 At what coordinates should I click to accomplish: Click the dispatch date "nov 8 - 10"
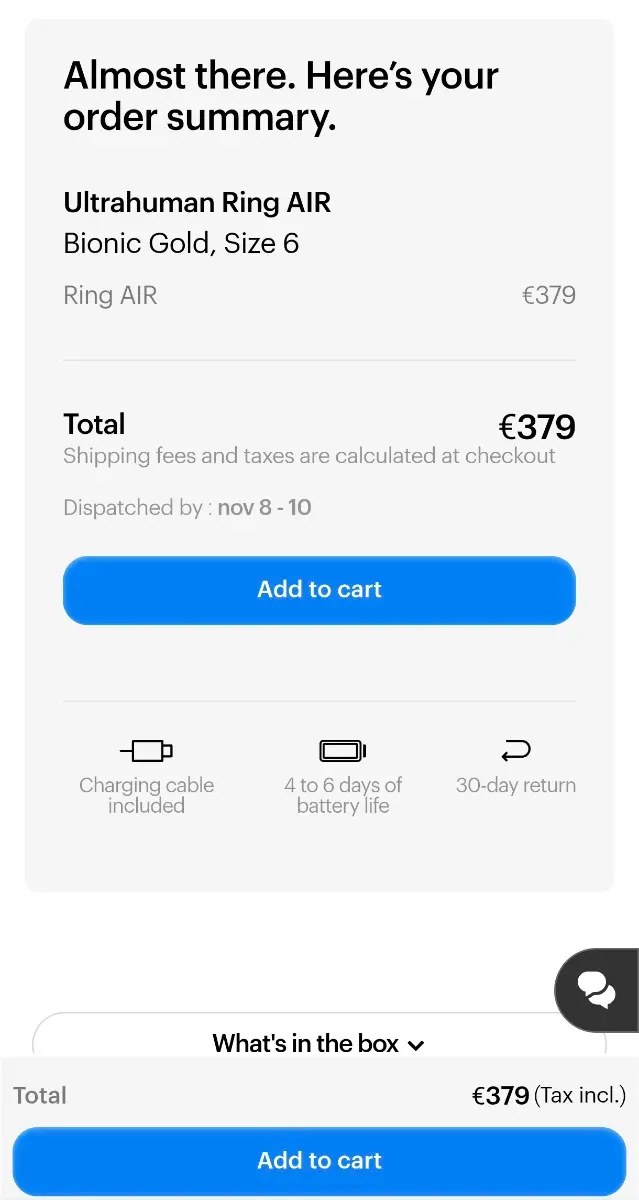pos(264,507)
